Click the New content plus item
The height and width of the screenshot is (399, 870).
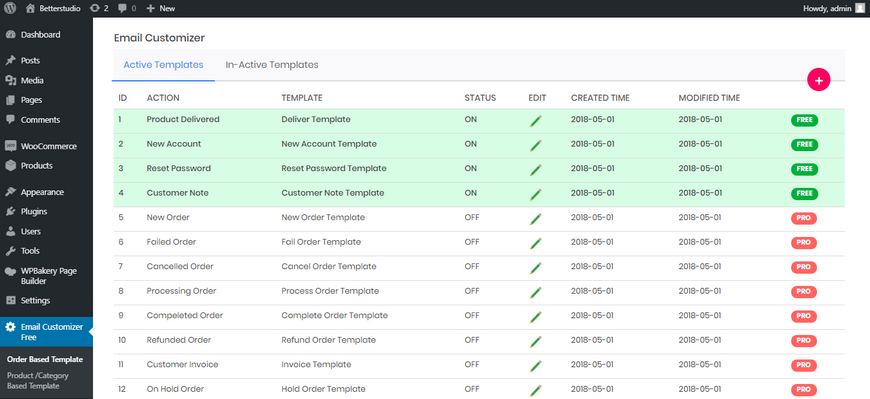click(161, 8)
